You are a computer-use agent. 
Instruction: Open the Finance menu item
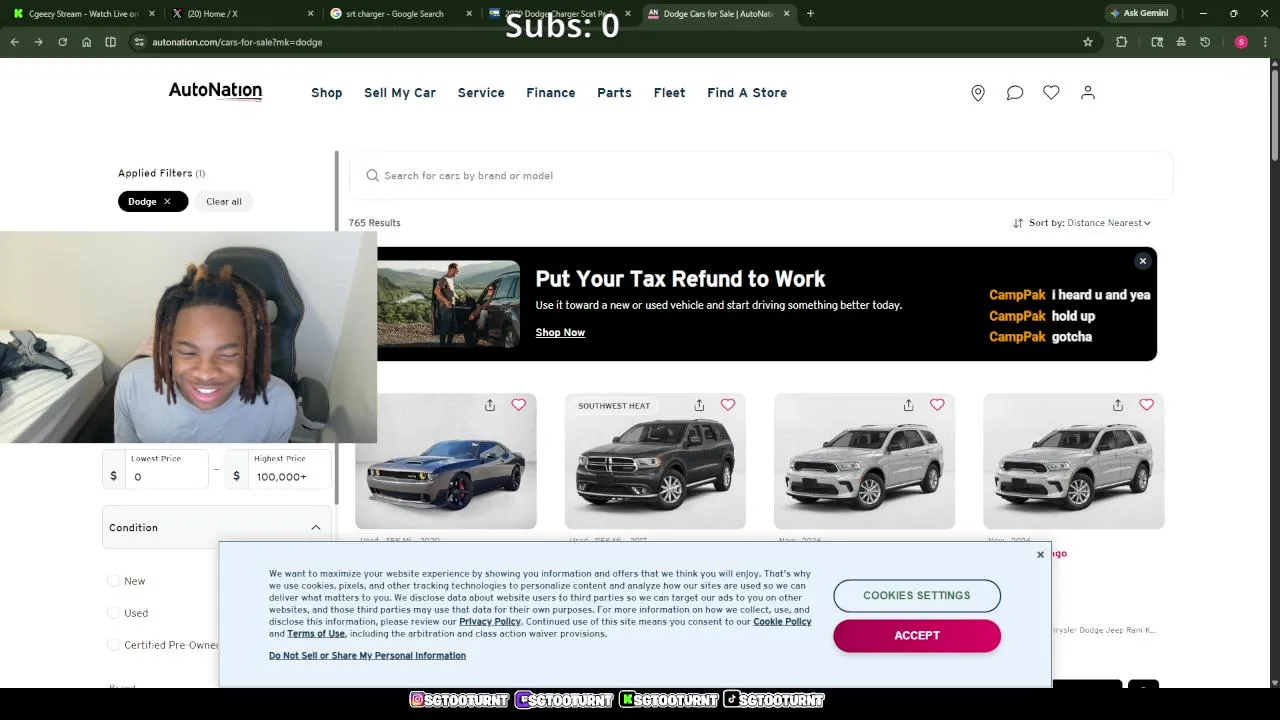[551, 93]
